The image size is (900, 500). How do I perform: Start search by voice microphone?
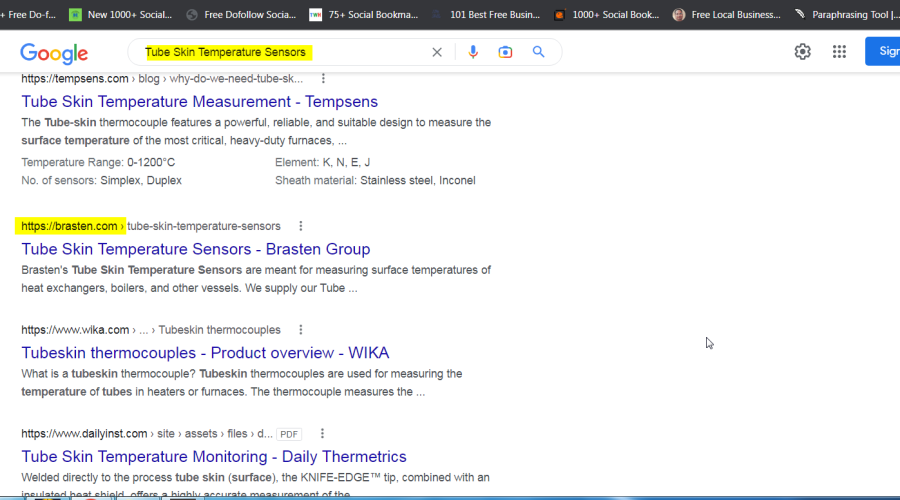point(473,52)
